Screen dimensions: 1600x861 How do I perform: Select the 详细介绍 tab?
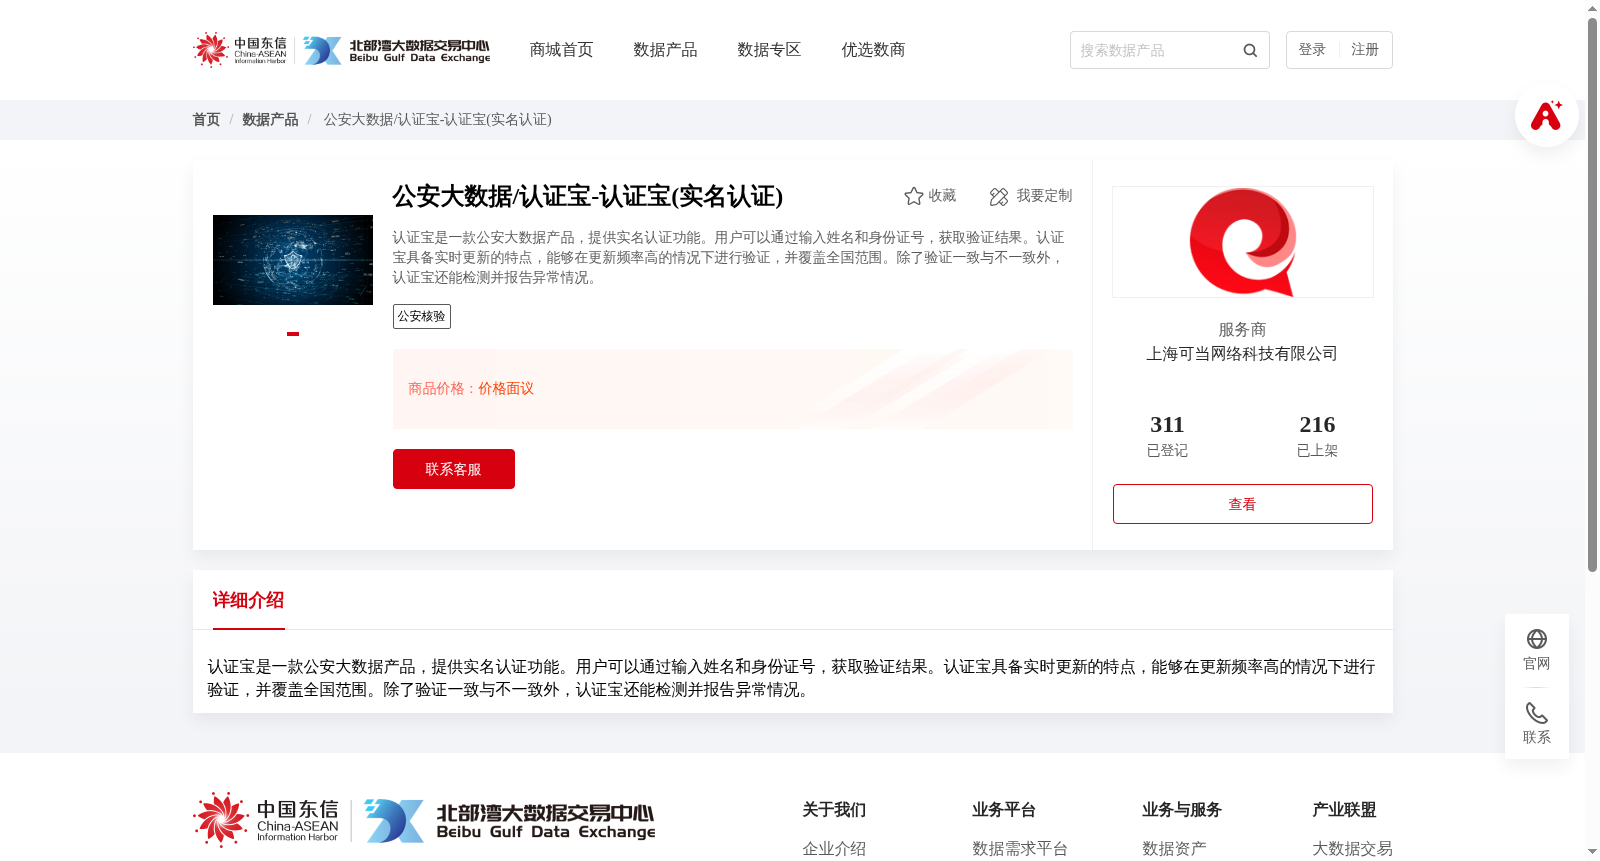point(248,600)
